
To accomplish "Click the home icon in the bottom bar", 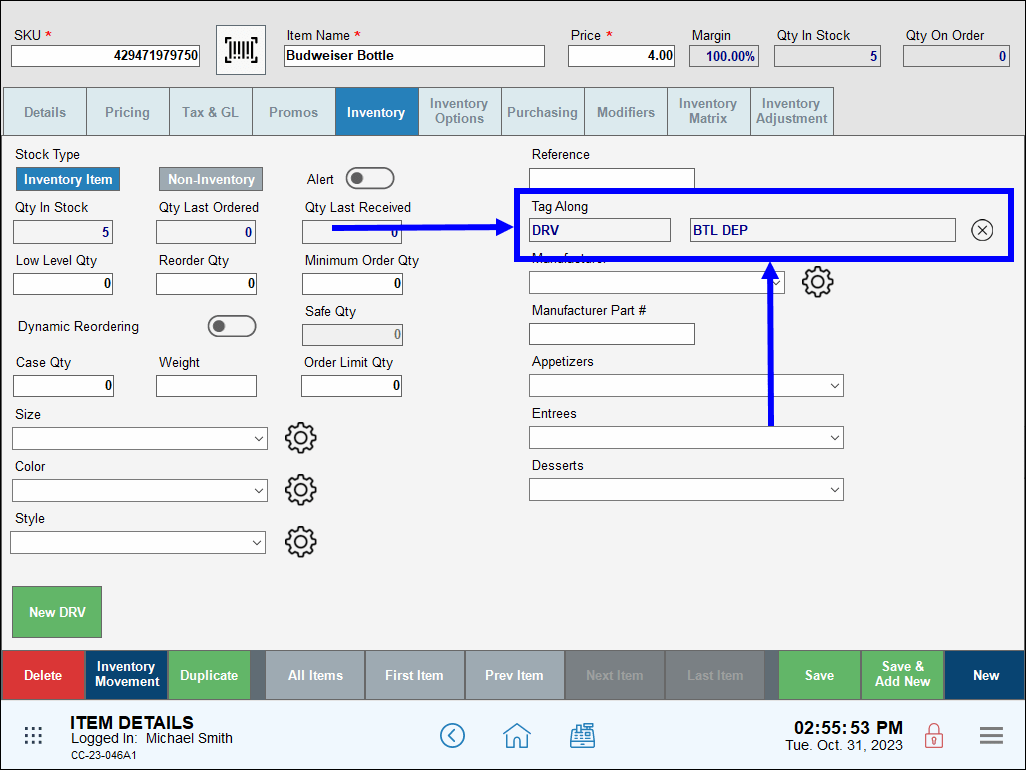I will tap(516, 735).
